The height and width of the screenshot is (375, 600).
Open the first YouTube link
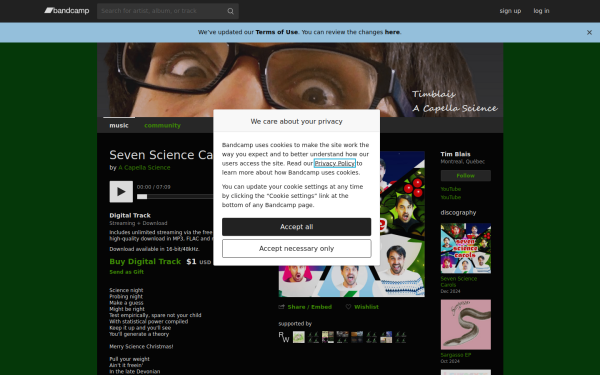coord(451,189)
